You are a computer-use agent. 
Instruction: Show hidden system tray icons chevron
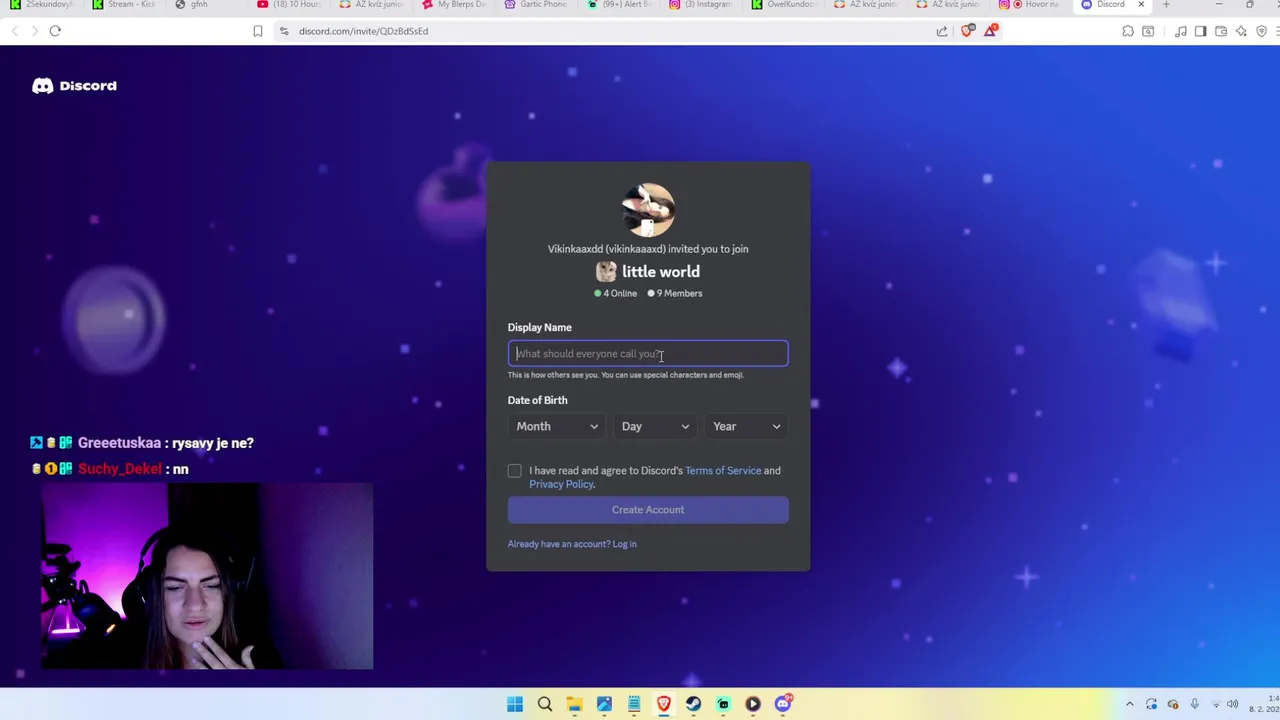tap(1130, 704)
